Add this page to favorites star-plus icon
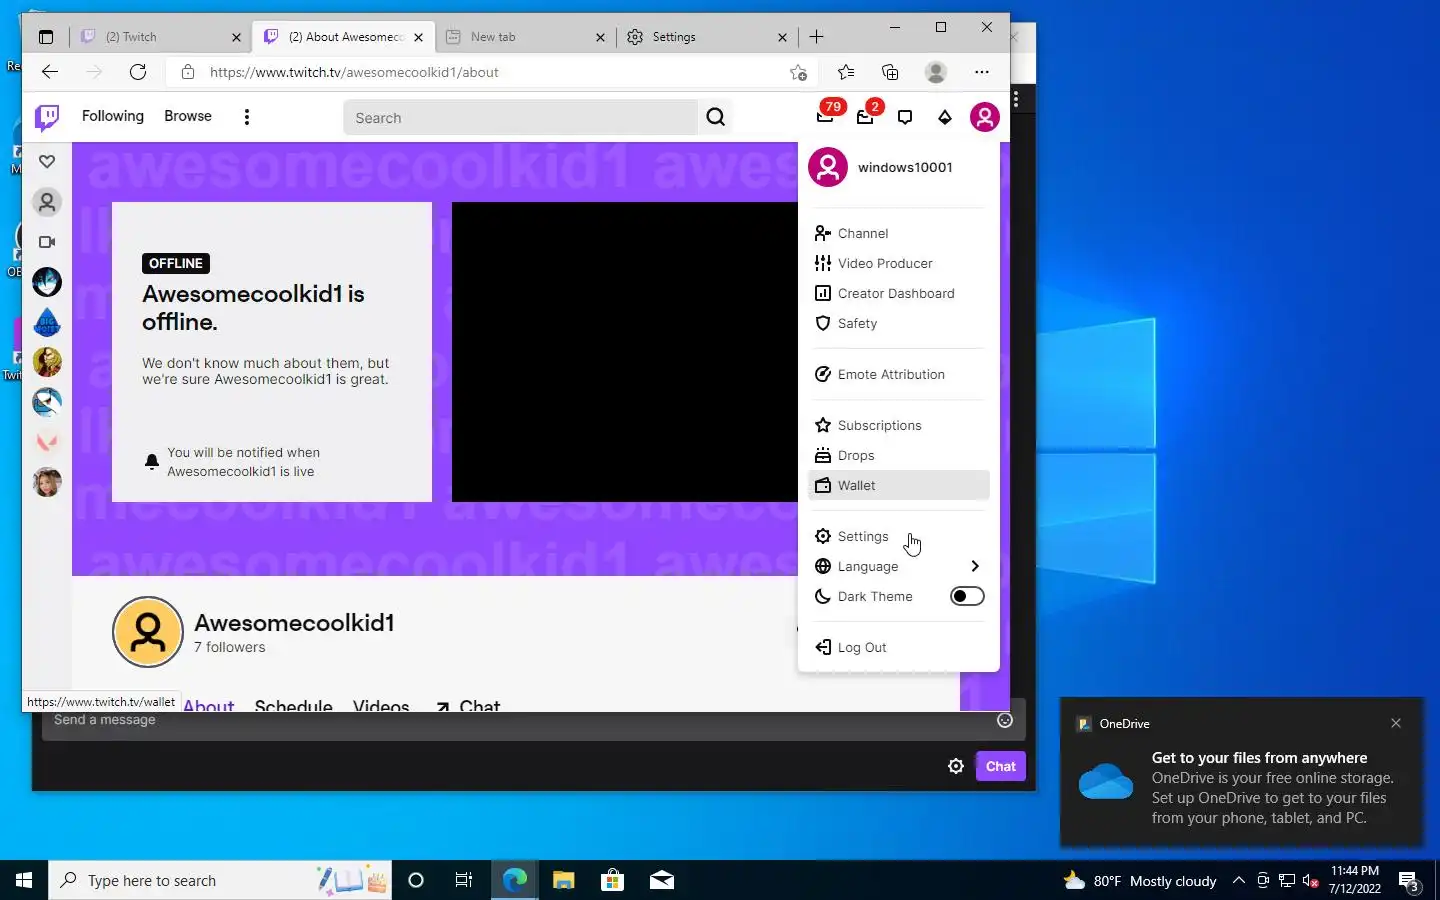Screen dimensions: 1440x900 pyautogui.click(x=798, y=72)
